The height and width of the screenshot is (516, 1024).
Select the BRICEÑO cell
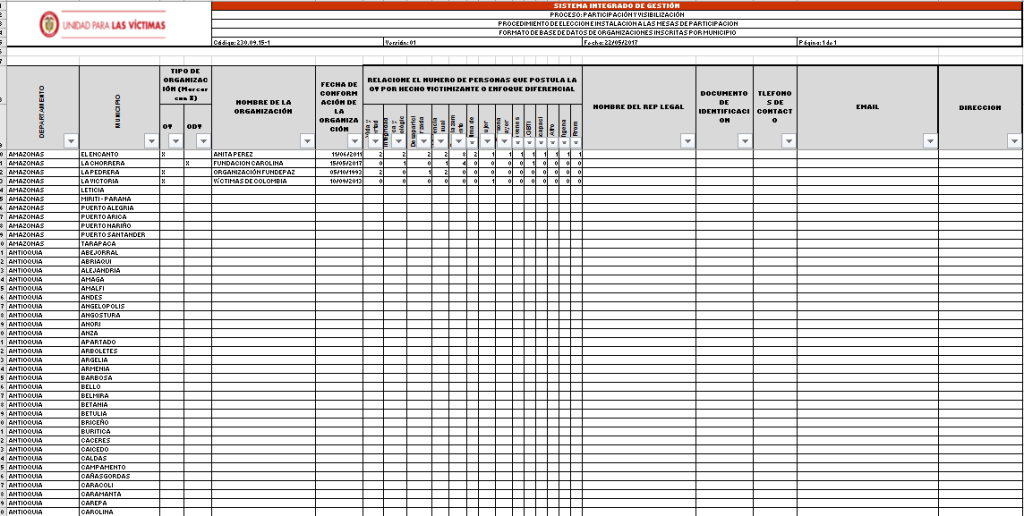click(x=120, y=423)
